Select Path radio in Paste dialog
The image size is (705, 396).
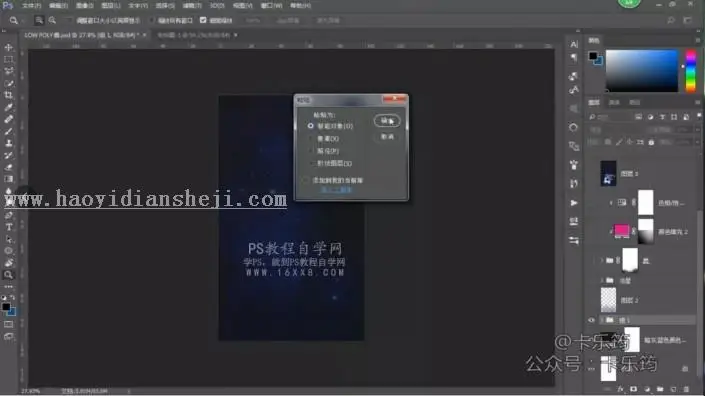311,151
